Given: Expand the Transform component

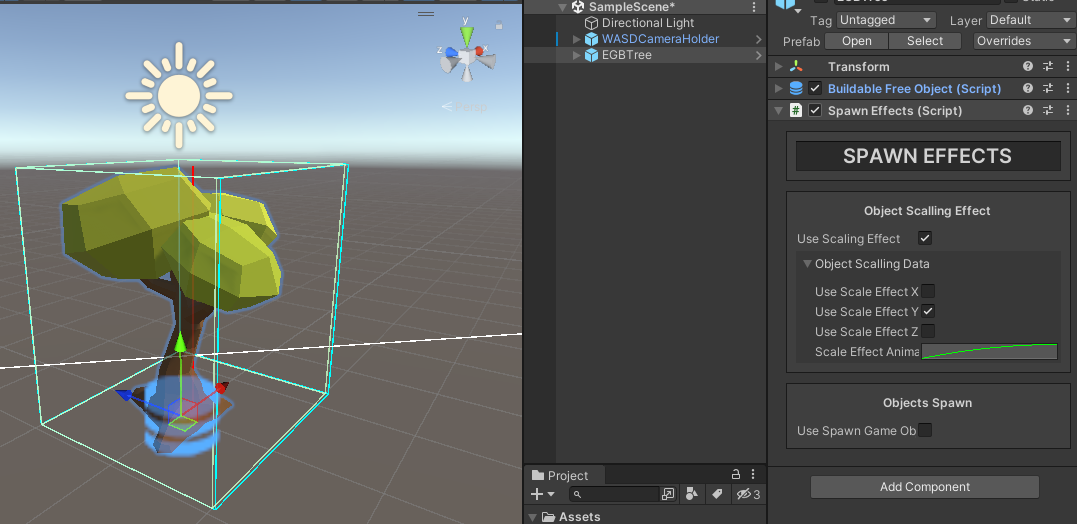Looking at the screenshot, I should (778, 67).
